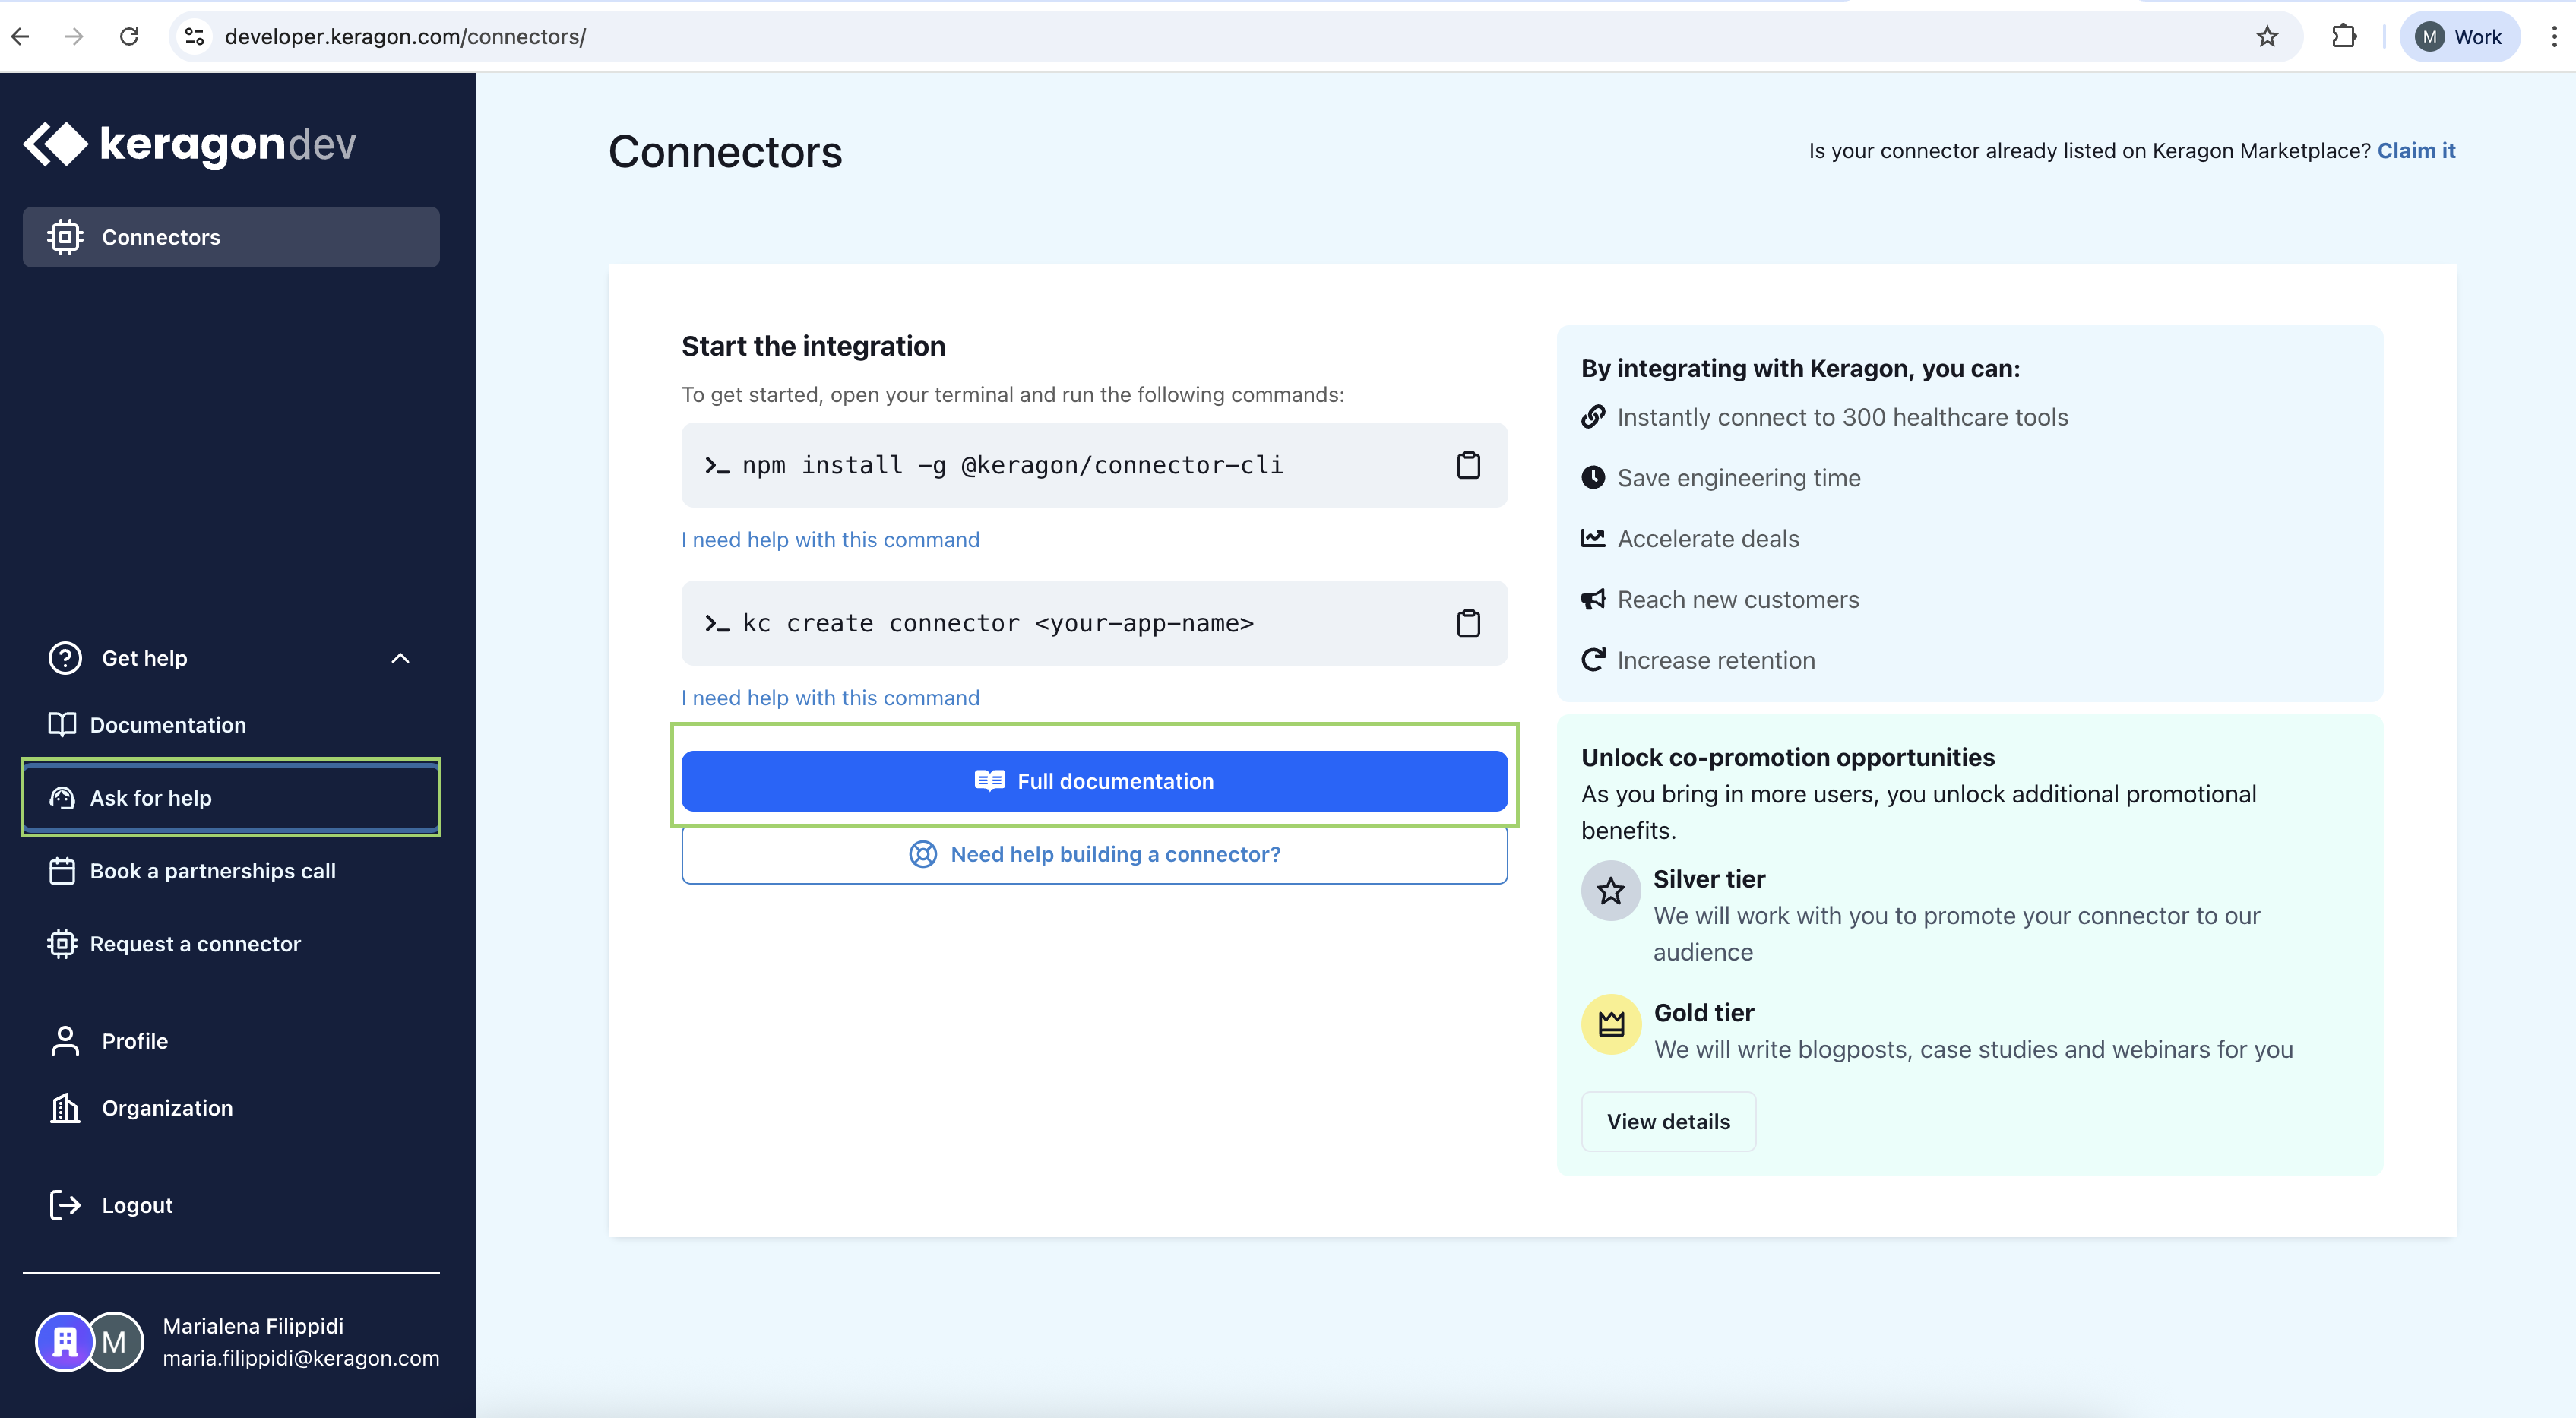
Task: Open Connectors in the sidebar
Action: (x=231, y=237)
